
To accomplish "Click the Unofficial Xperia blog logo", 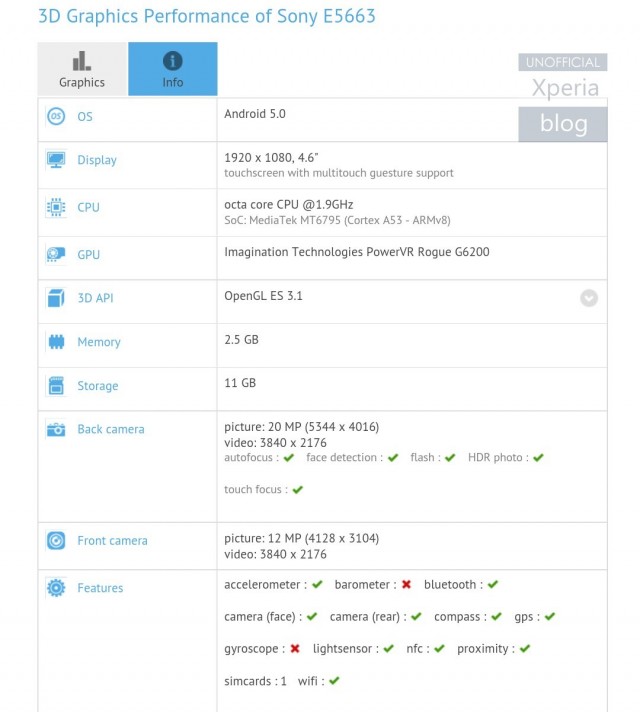I will [x=562, y=98].
